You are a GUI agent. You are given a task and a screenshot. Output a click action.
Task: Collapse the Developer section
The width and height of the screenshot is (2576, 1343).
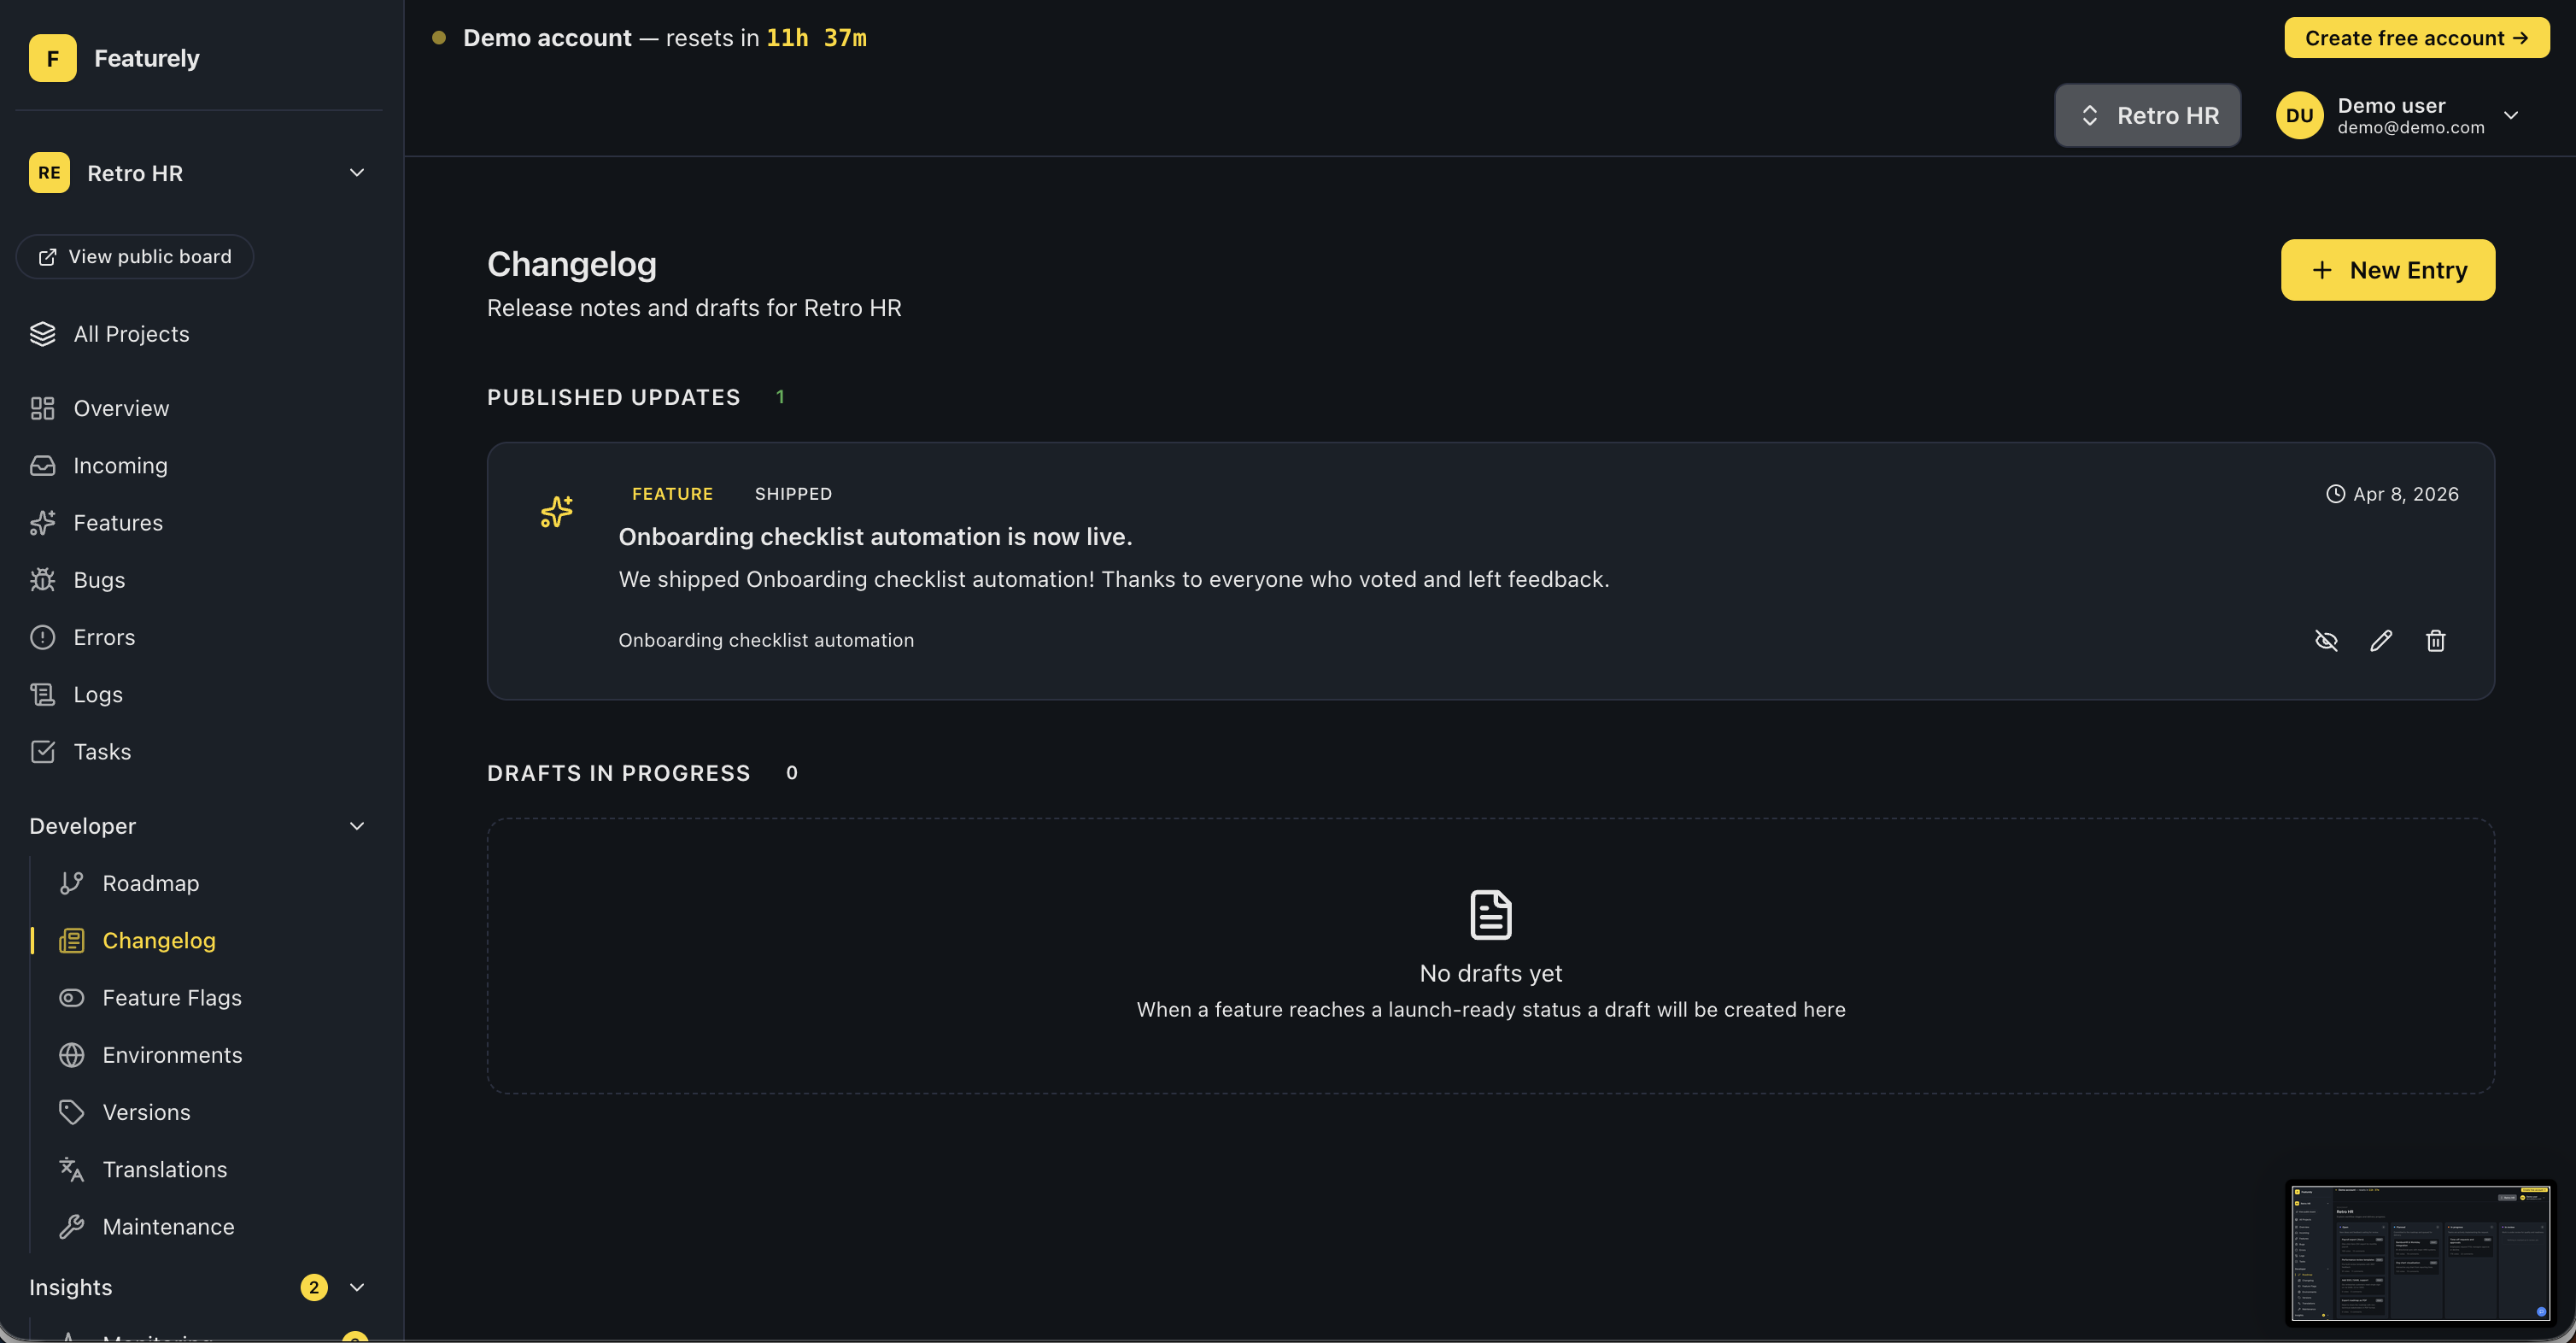pos(356,826)
